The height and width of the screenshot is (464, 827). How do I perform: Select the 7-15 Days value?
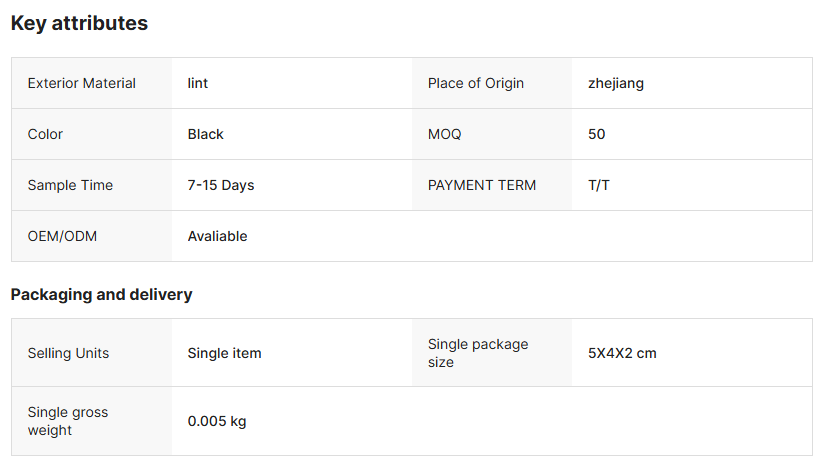[x=221, y=185]
